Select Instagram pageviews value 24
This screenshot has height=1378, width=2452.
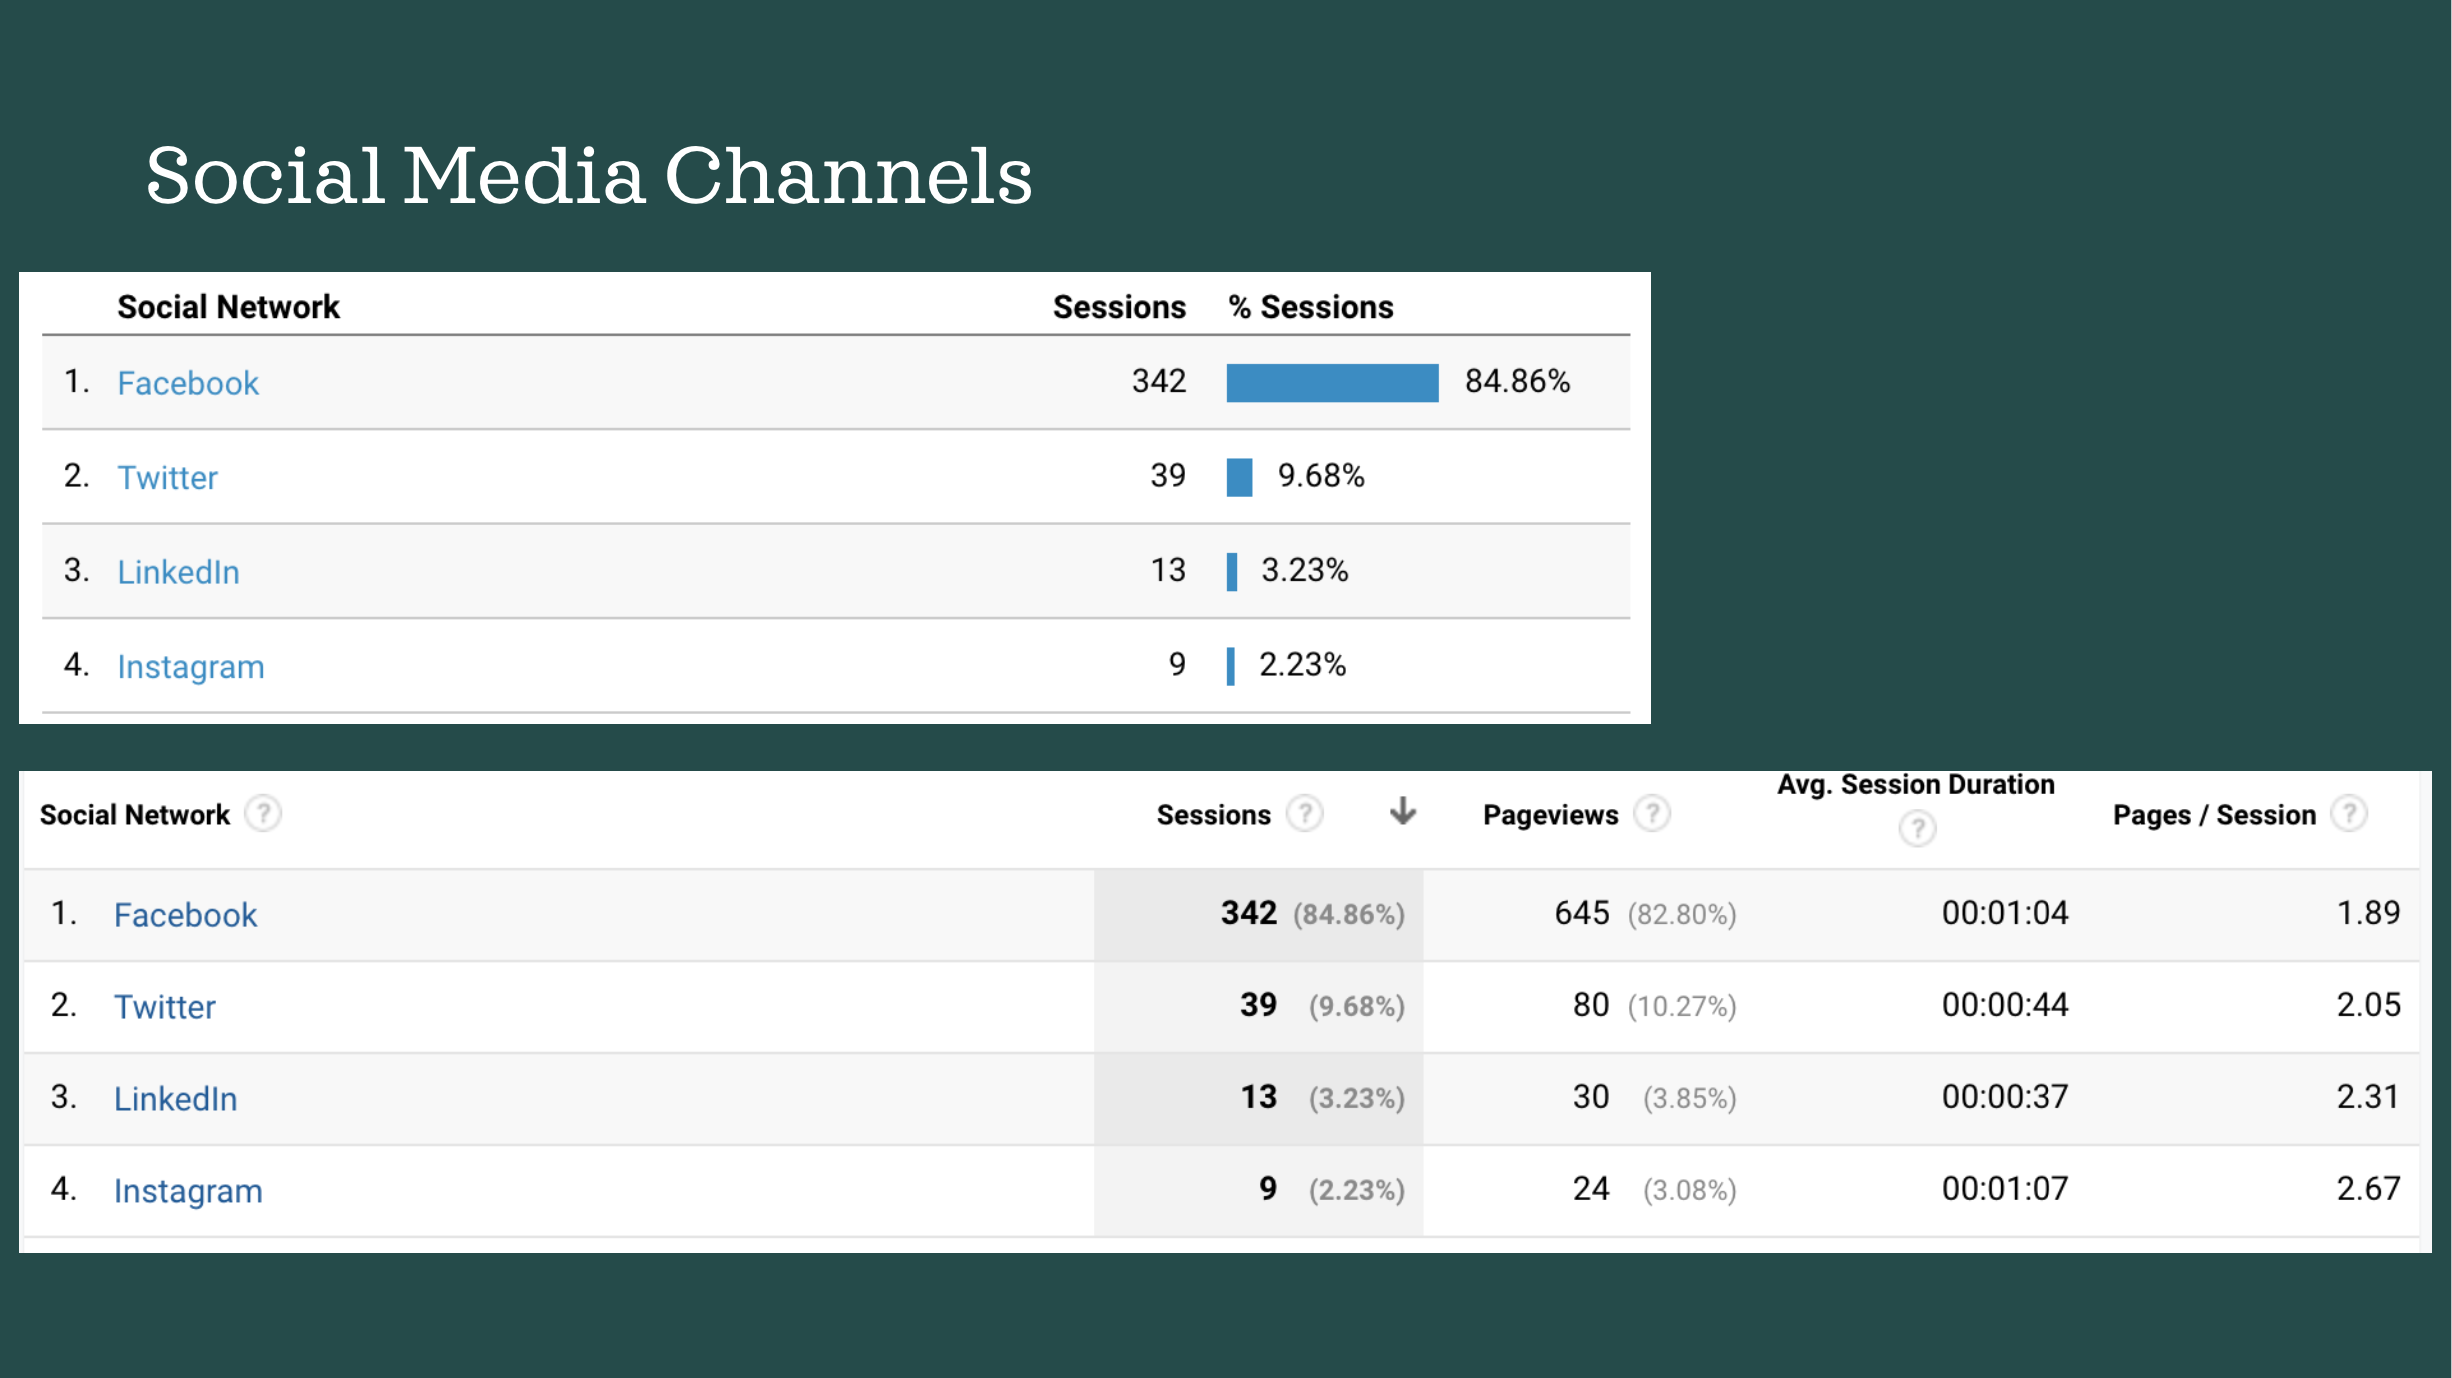[x=1591, y=1189]
